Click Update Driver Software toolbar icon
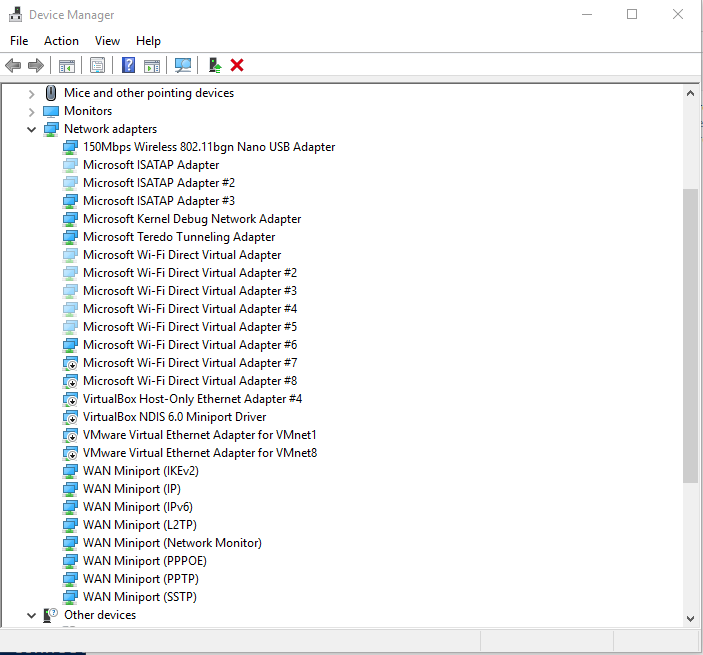This screenshot has width=703, height=655. pyautogui.click(x=214, y=65)
